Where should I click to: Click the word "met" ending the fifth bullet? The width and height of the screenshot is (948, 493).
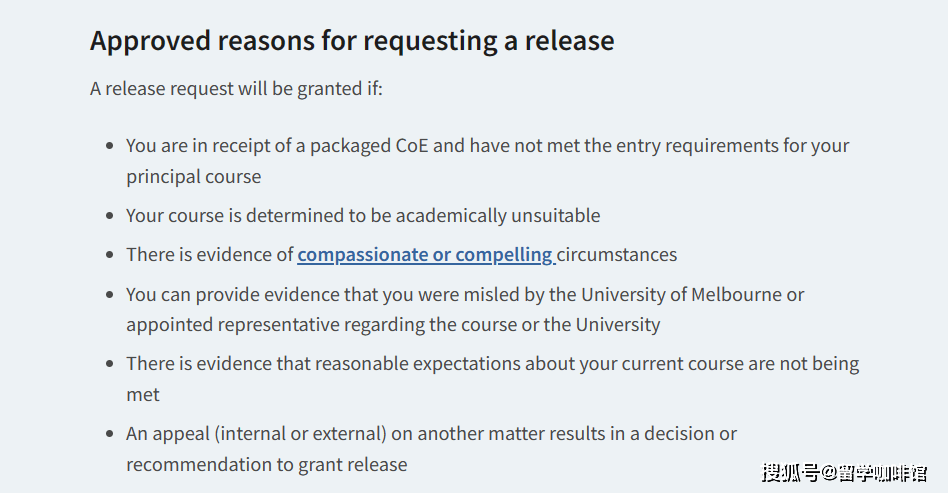[x=143, y=394]
